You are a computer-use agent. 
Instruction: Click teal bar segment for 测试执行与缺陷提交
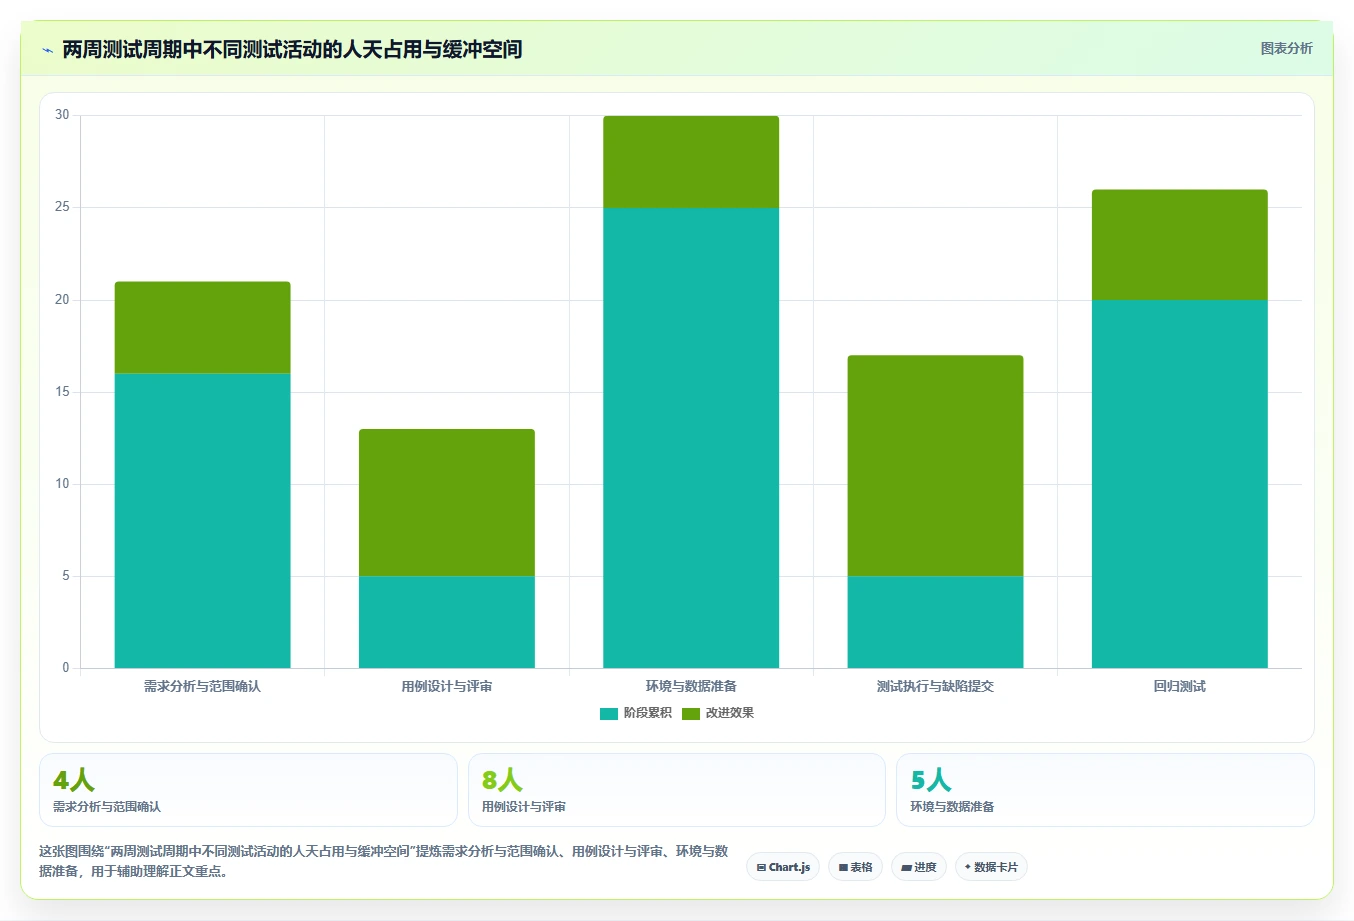click(x=935, y=622)
